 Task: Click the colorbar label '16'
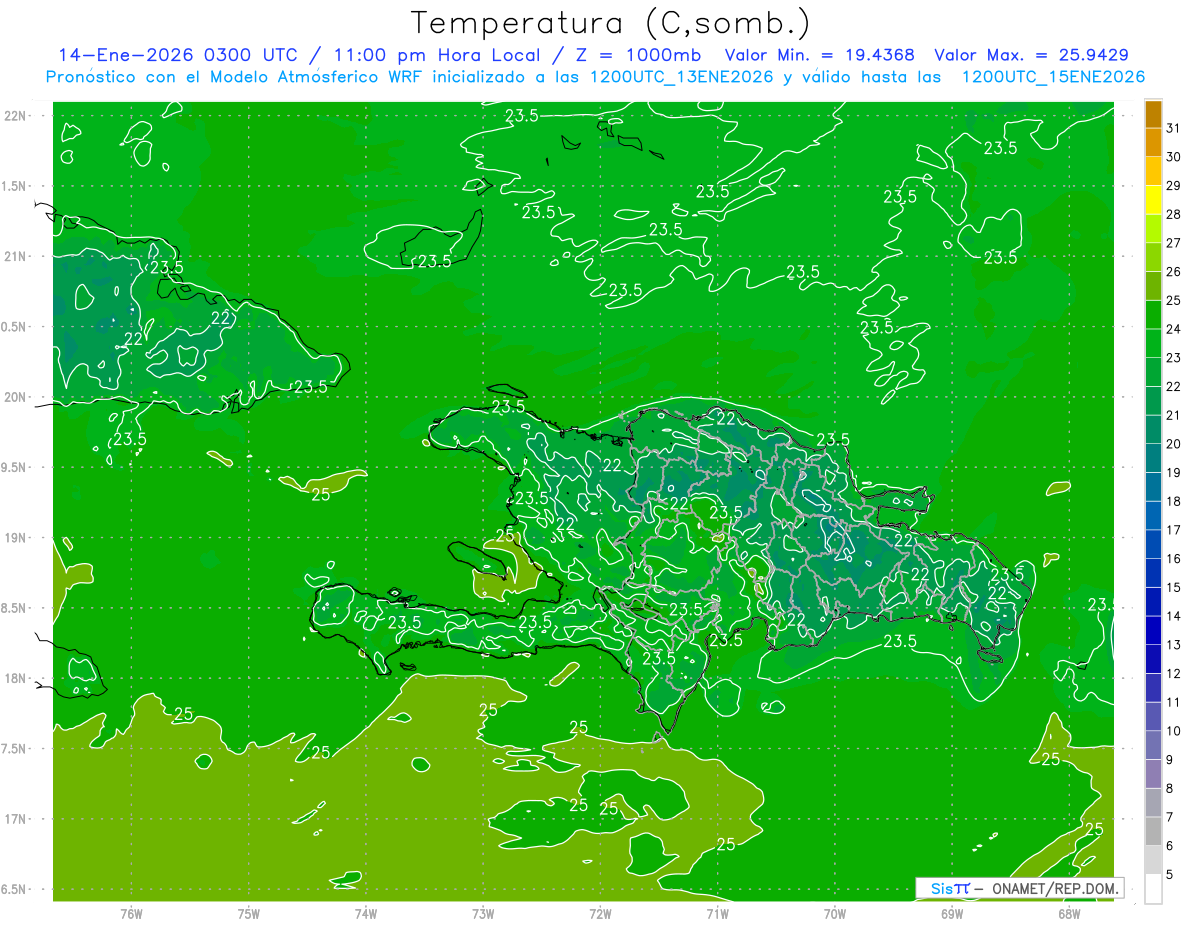(1173, 559)
